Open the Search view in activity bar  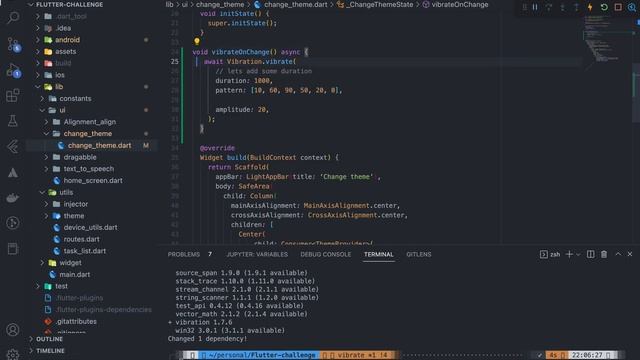point(13,18)
